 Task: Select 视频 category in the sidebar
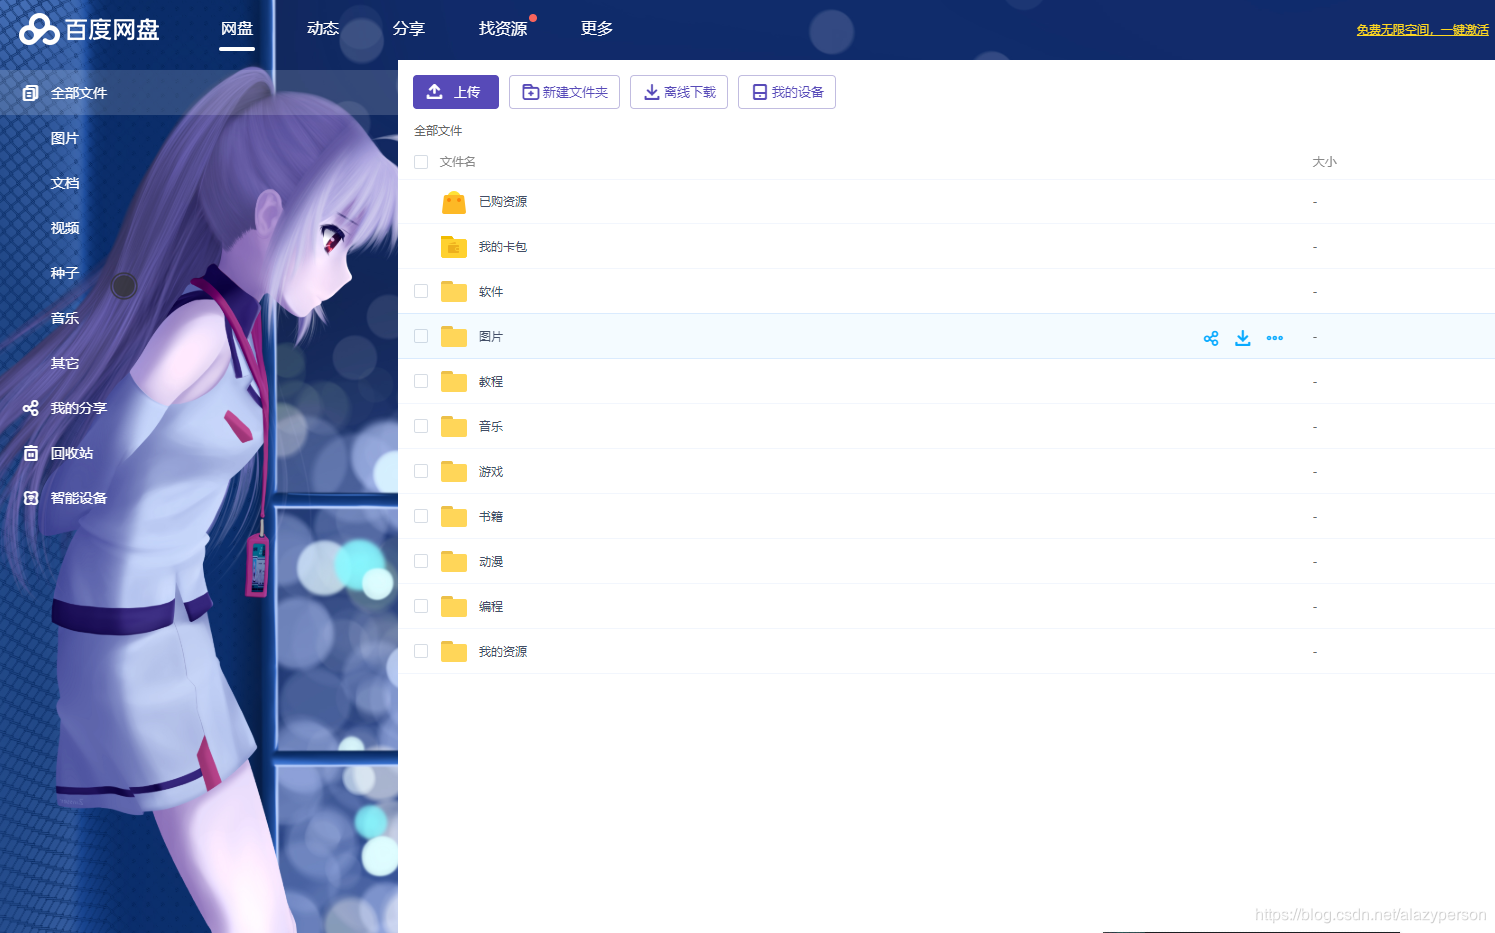[x=65, y=228]
